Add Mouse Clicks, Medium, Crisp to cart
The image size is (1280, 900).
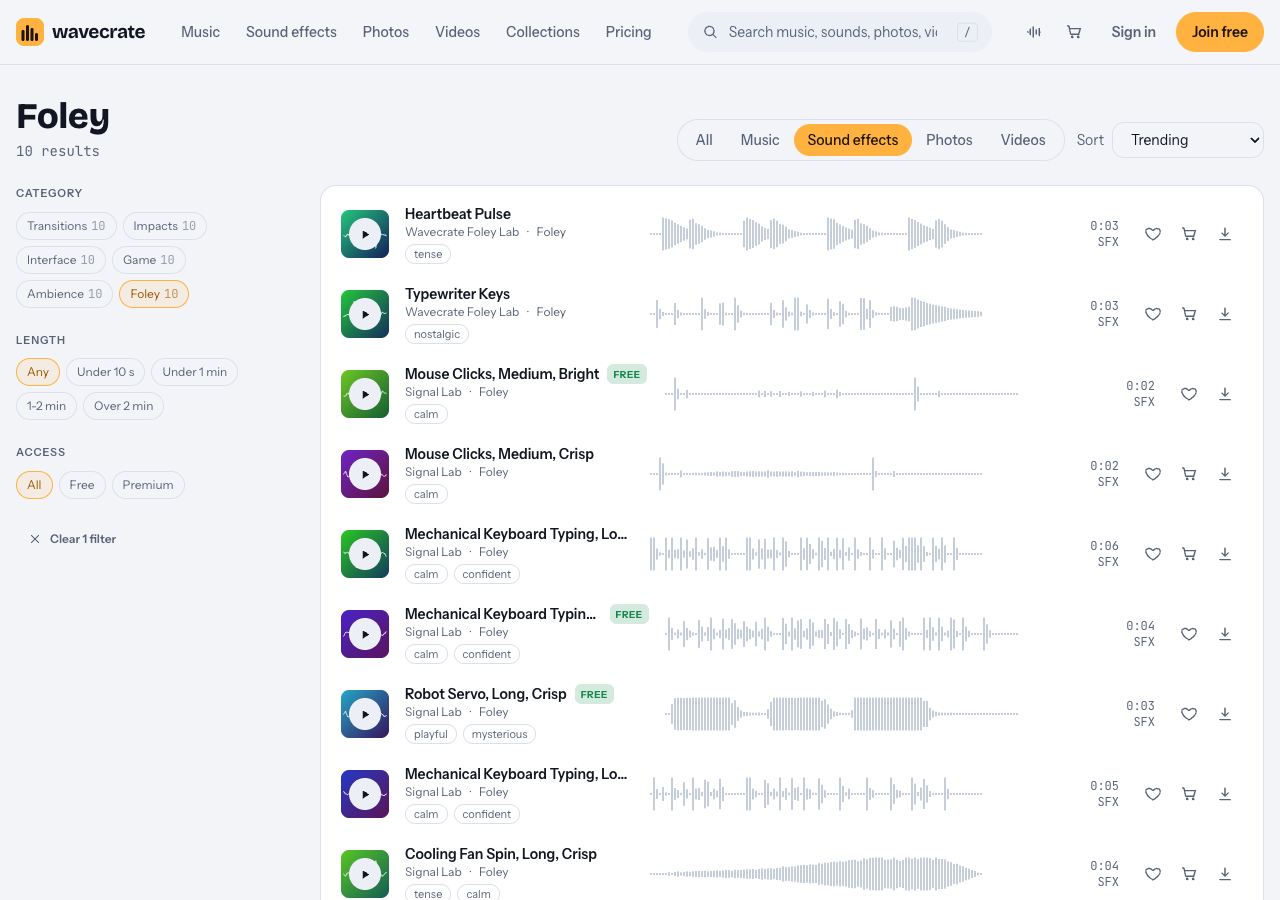(x=1189, y=474)
